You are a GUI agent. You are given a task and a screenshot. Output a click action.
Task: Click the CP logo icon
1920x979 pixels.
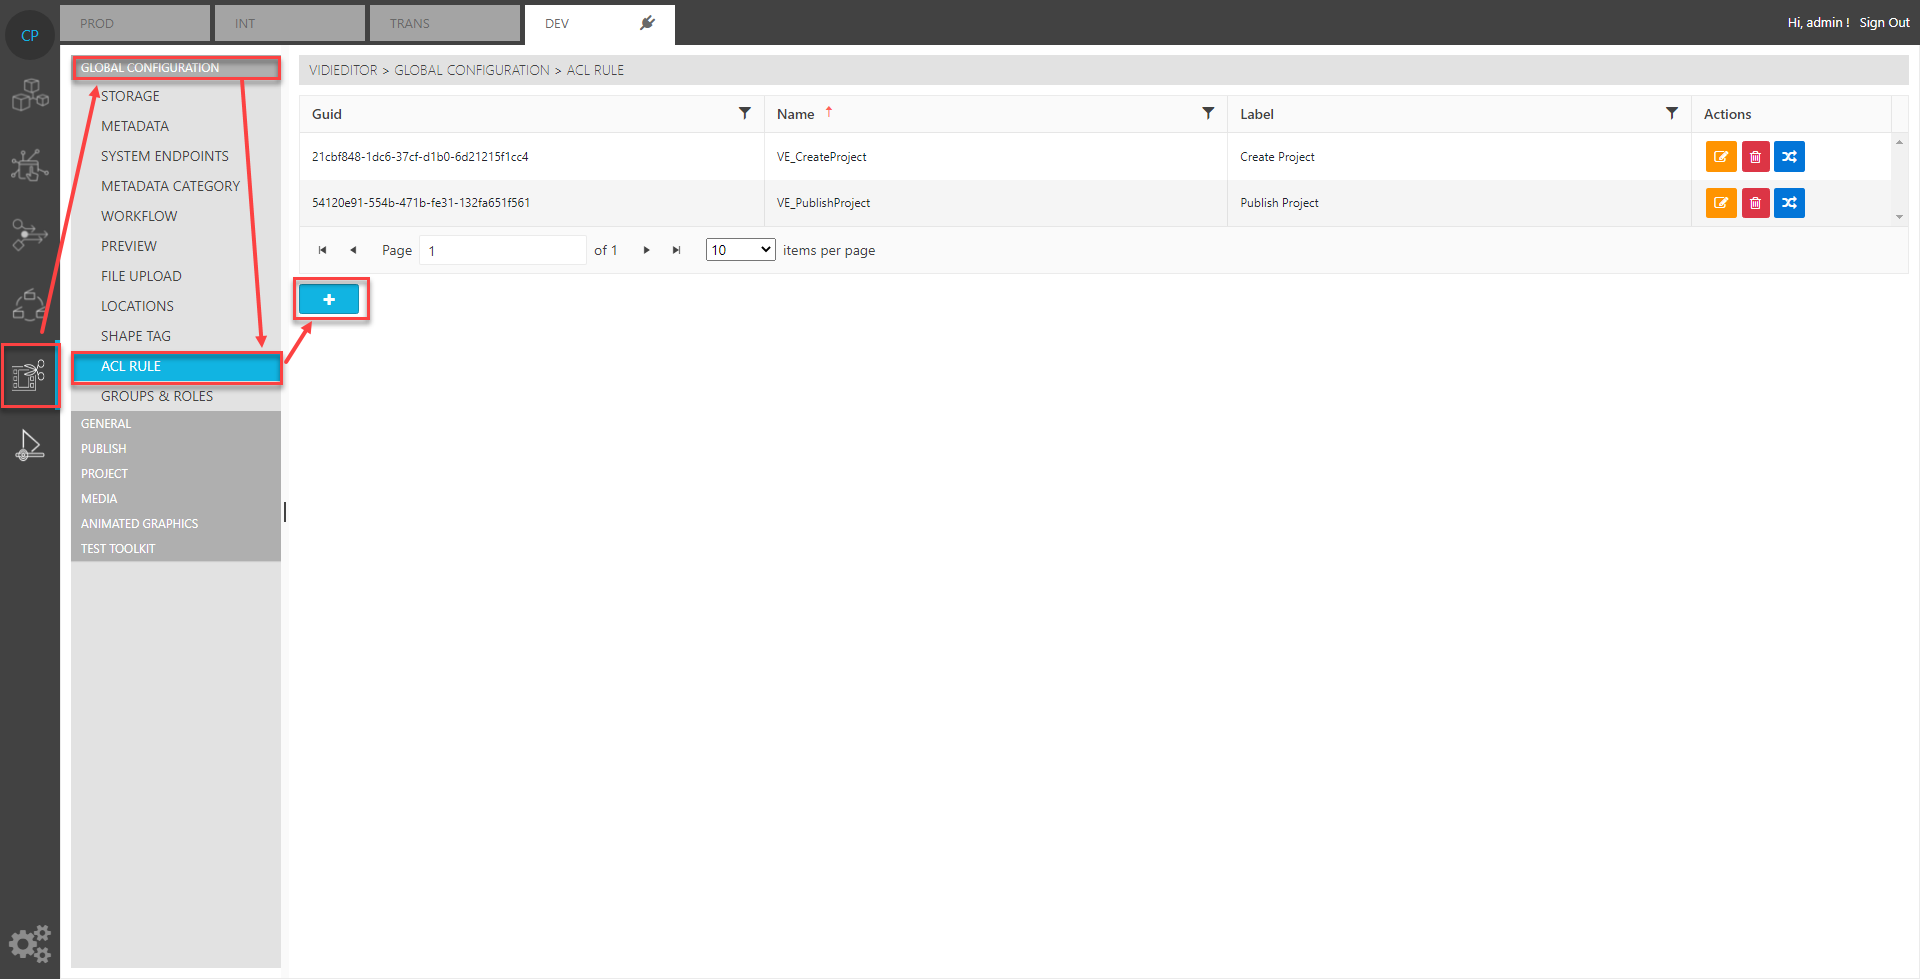coord(30,35)
